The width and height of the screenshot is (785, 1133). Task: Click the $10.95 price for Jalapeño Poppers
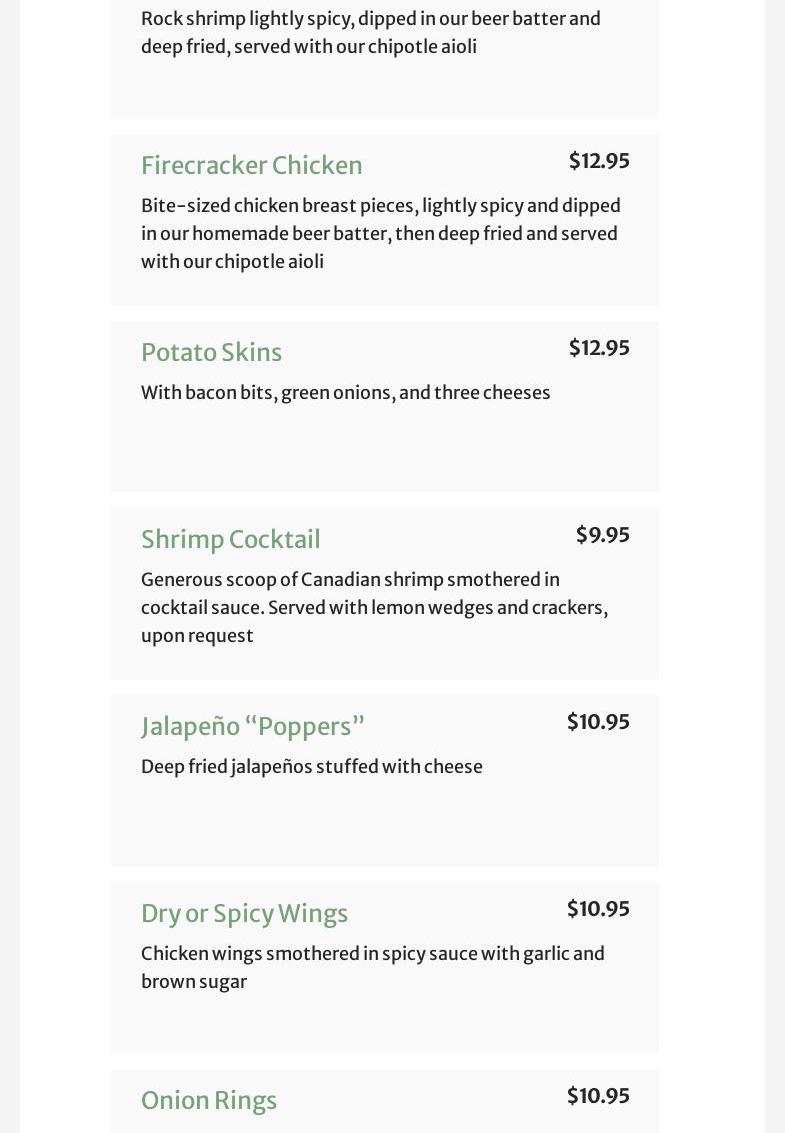pyautogui.click(x=599, y=722)
